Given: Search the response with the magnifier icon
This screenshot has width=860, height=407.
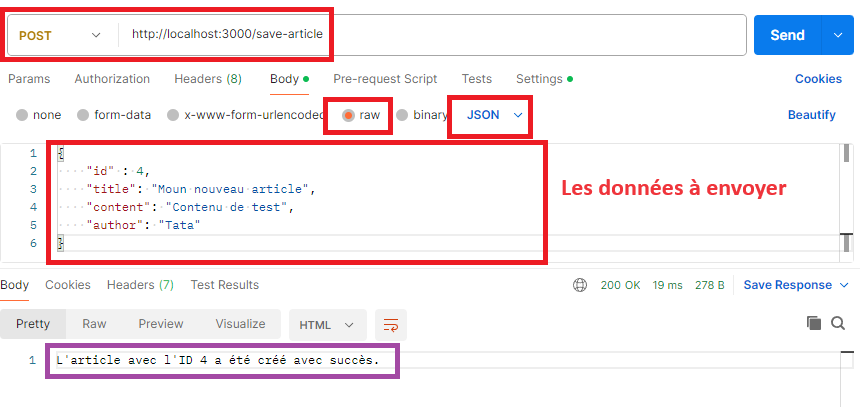Looking at the screenshot, I should coord(838,323).
